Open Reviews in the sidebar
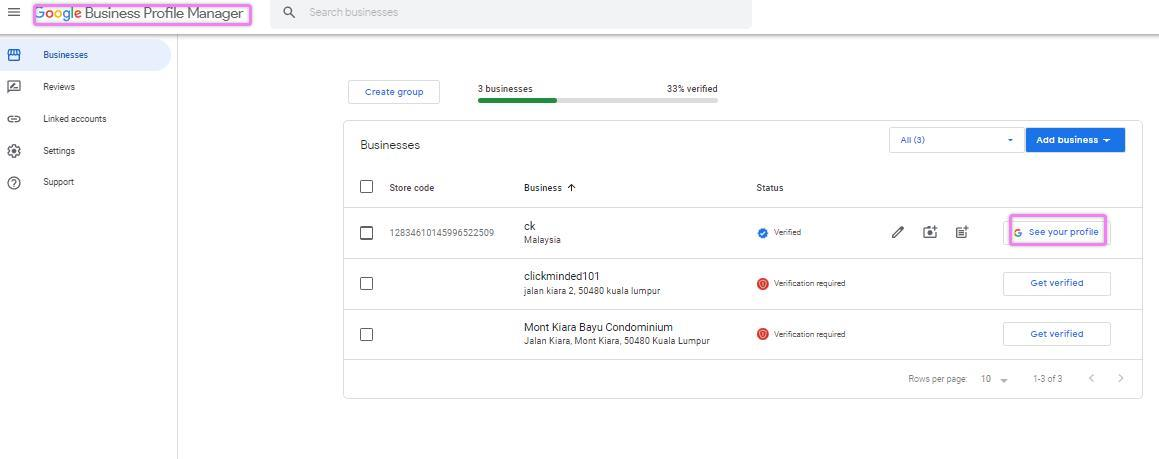 [x=59, y=87]
